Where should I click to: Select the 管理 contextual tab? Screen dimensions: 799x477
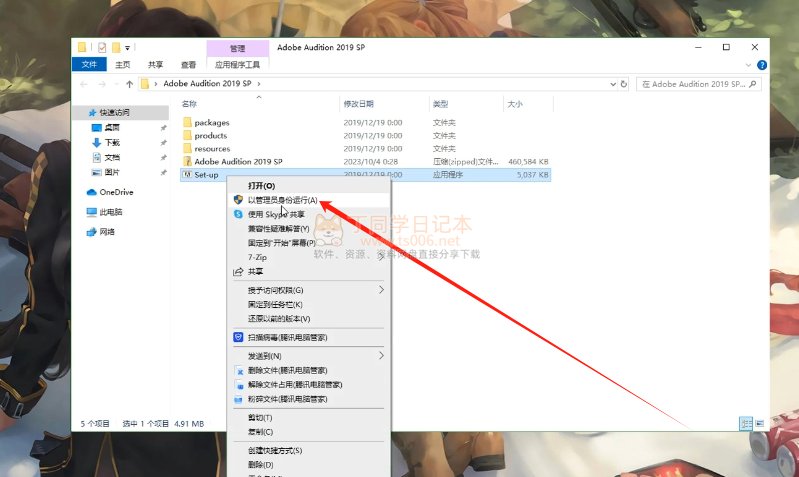pos(237,48)
